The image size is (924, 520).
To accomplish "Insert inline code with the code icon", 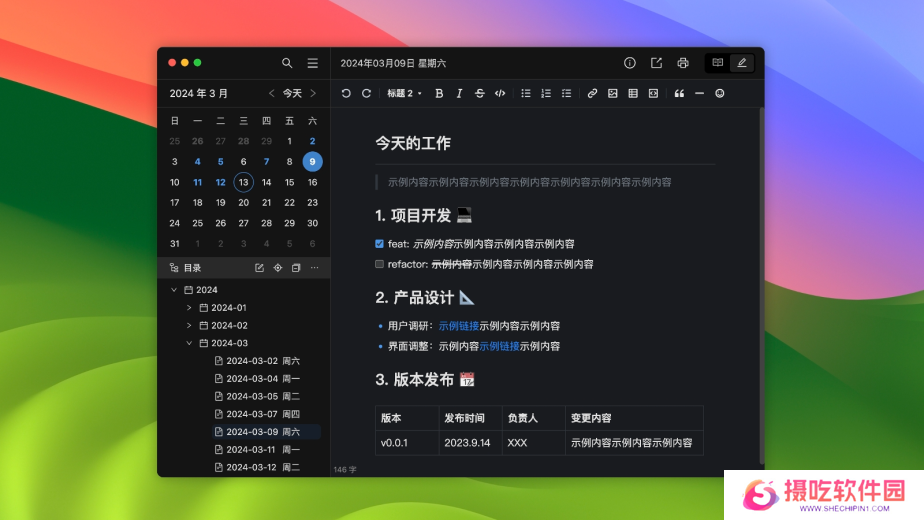I will pos(500,93).
